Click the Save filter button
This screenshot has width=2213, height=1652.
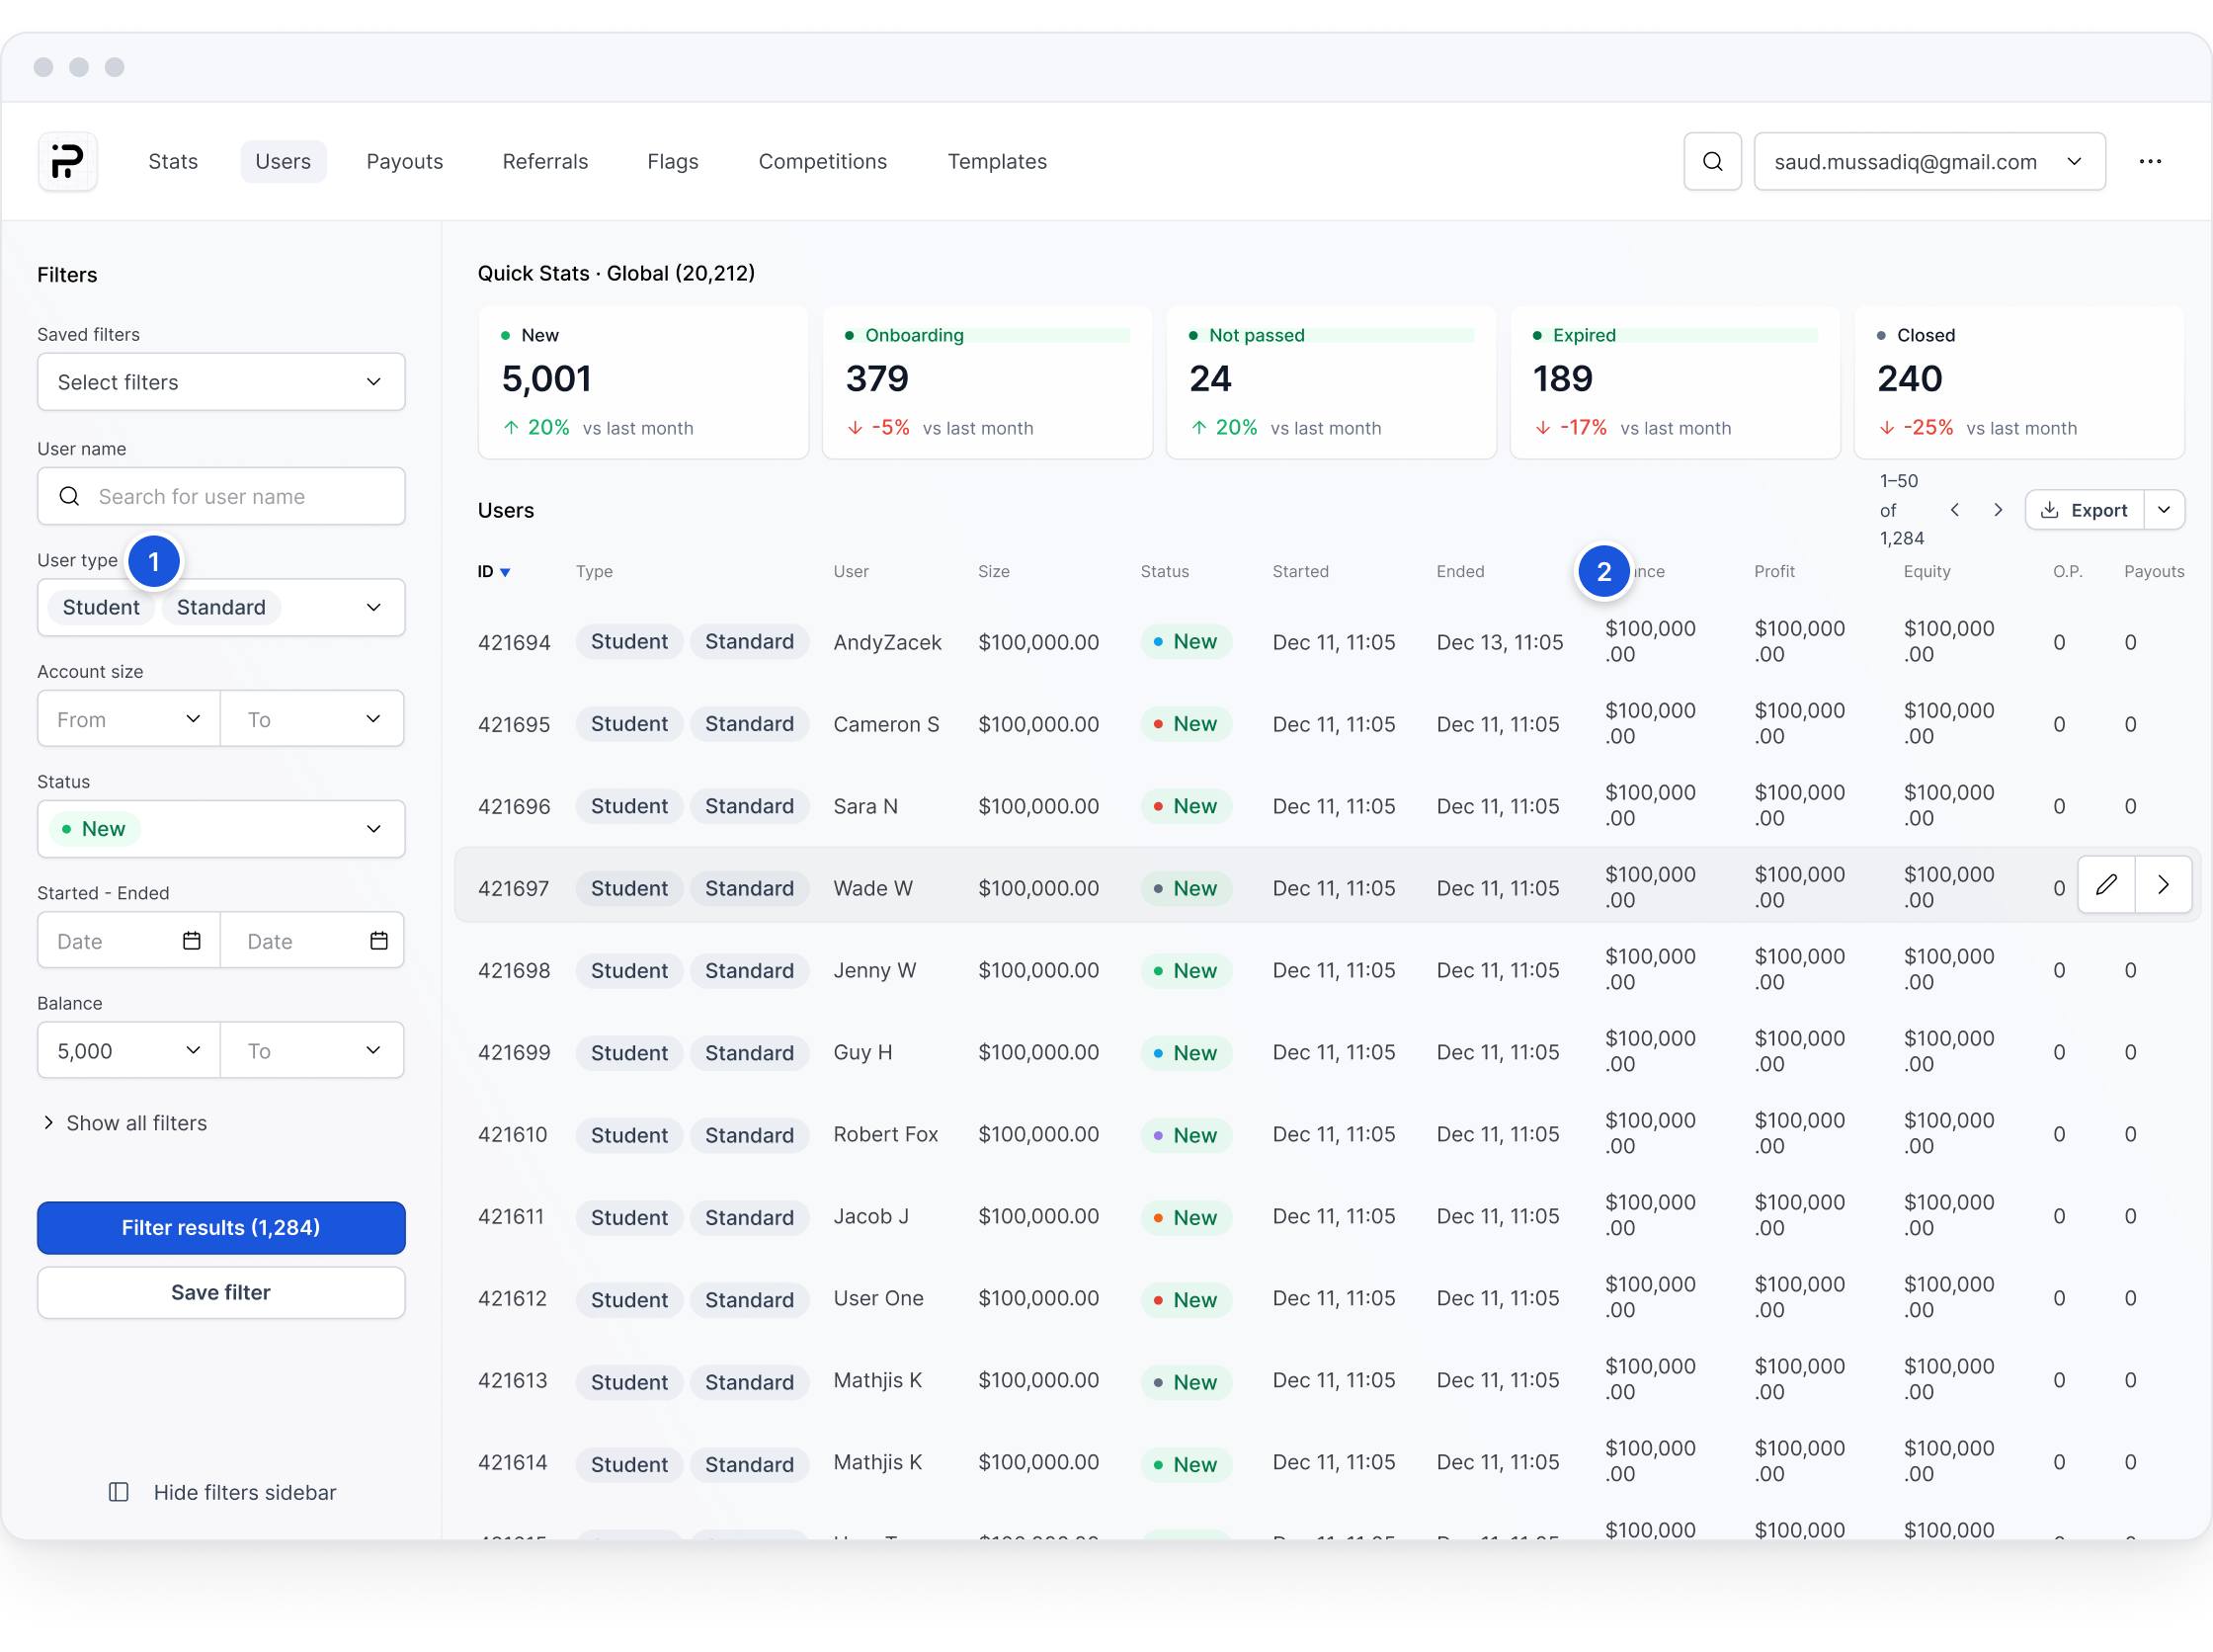pos(221,1292)
